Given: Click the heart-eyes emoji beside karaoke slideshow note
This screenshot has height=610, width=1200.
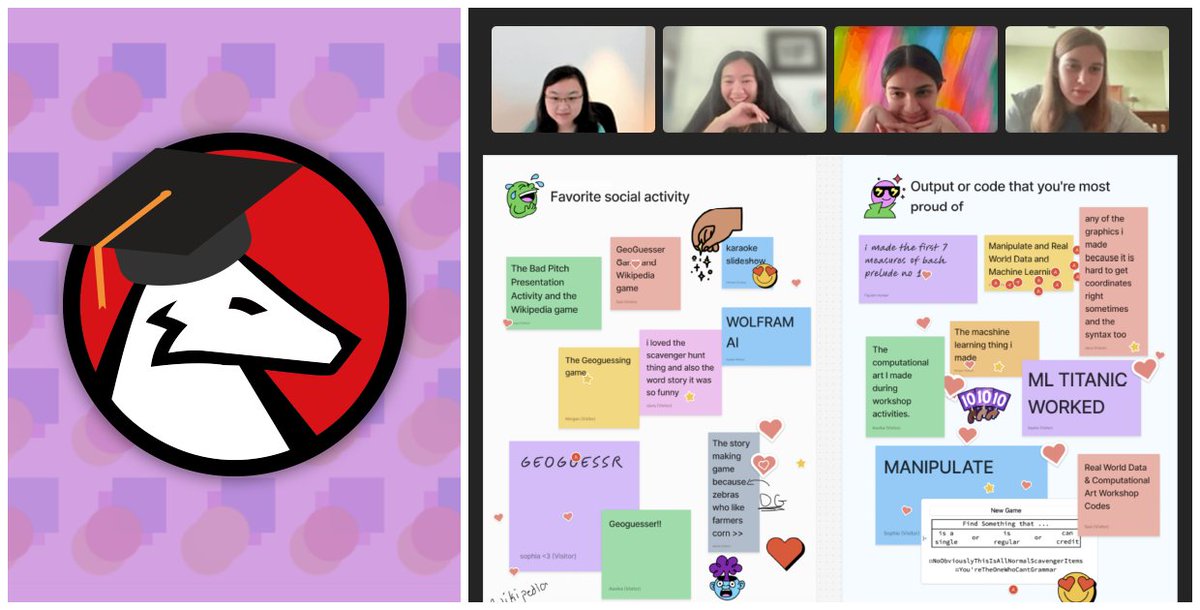Looking at the screenshot, I should point(764,276).
